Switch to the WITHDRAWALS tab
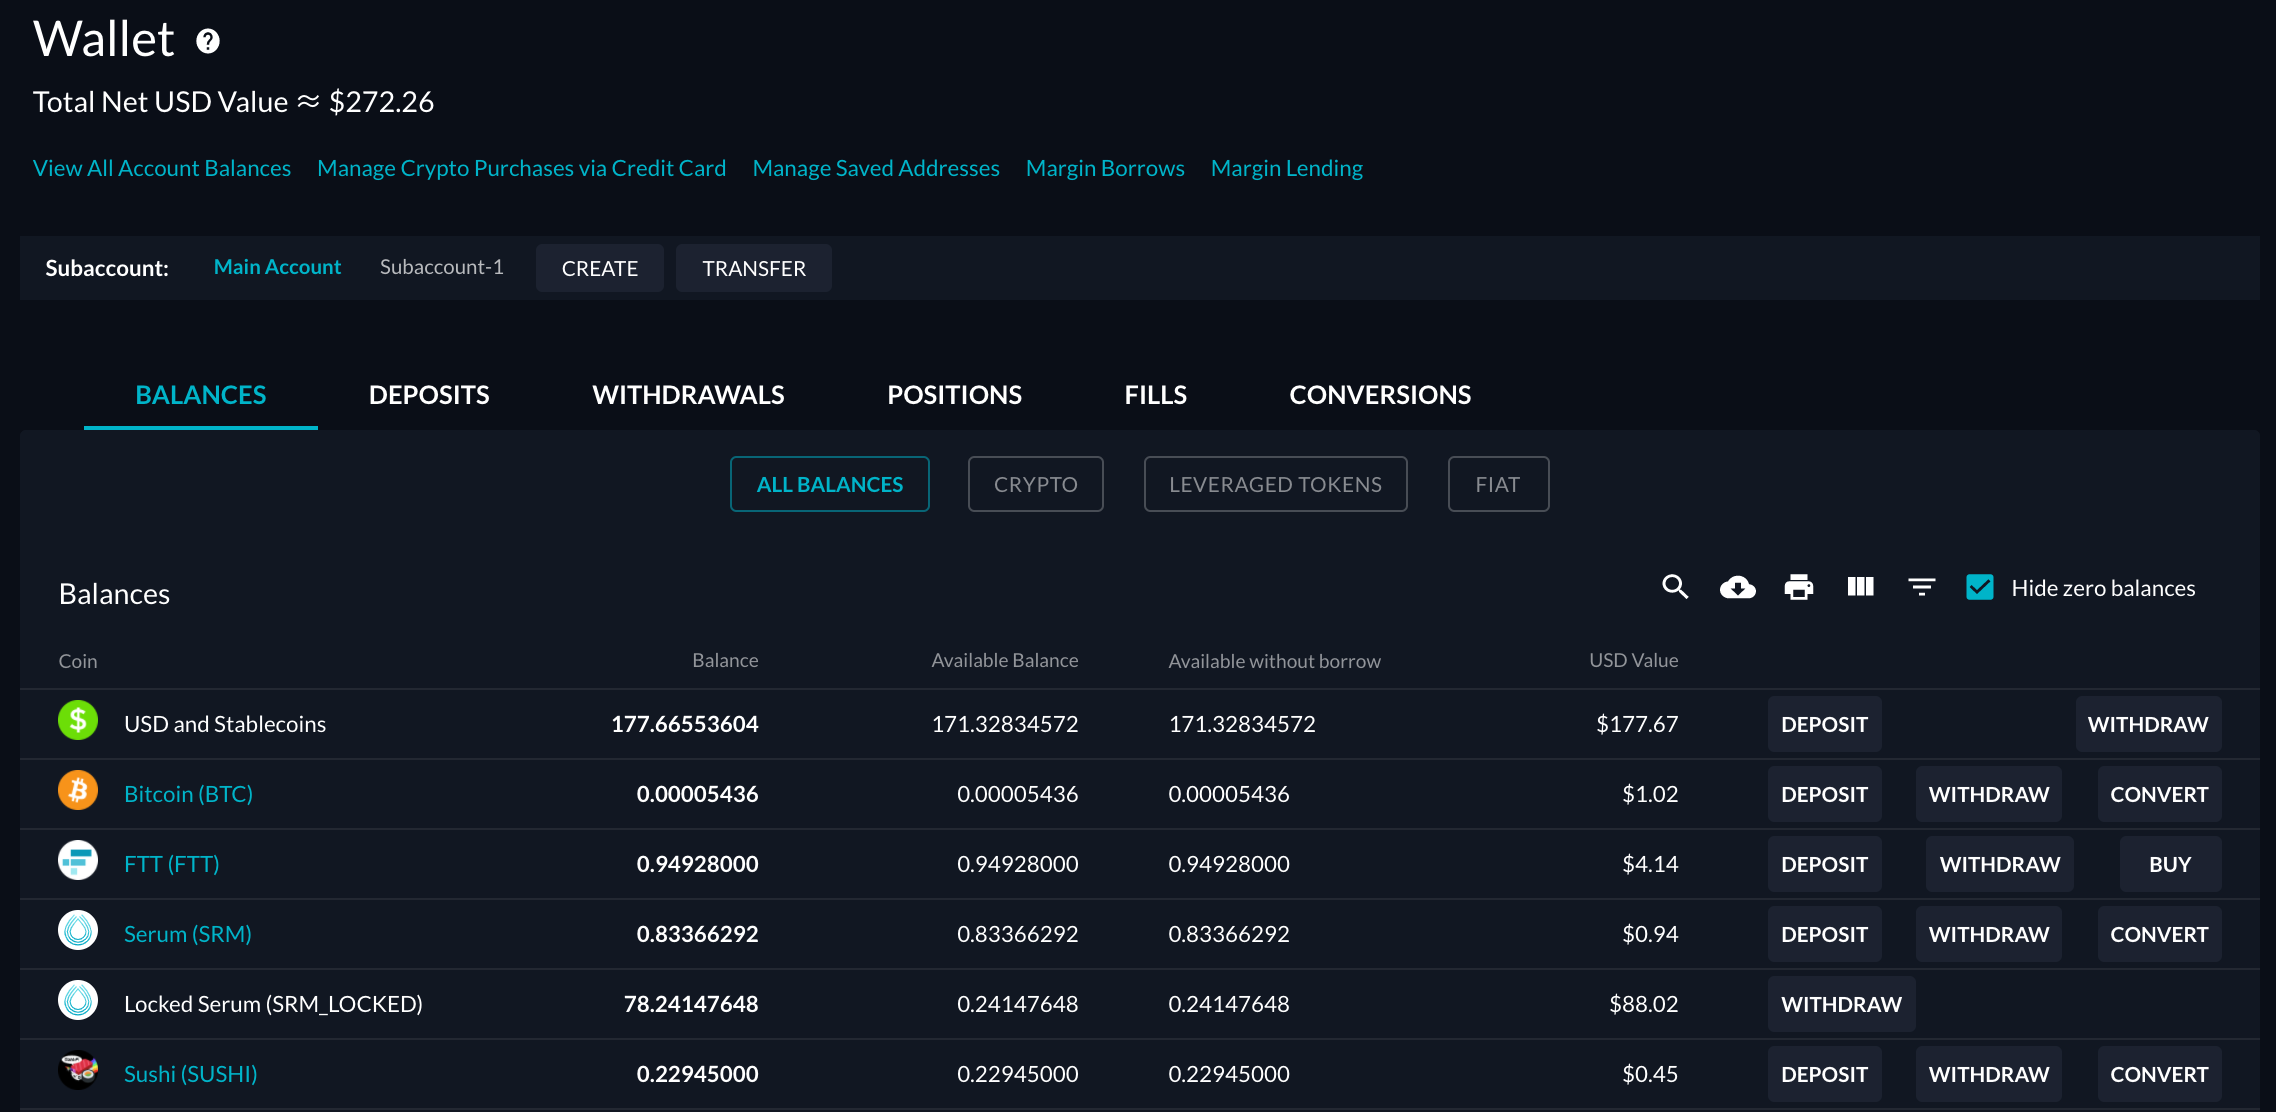This screenshot has height=1112, width=2276. (688, 393)
